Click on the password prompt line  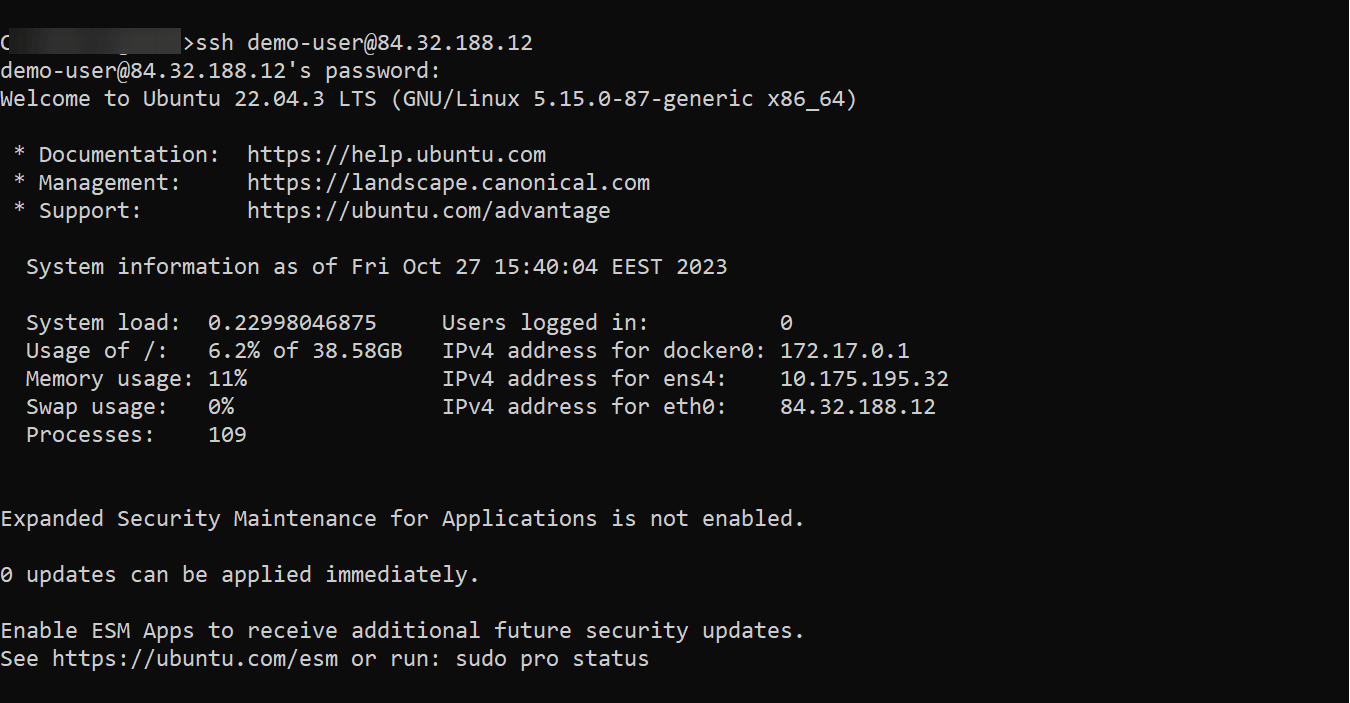coord(220,71)
